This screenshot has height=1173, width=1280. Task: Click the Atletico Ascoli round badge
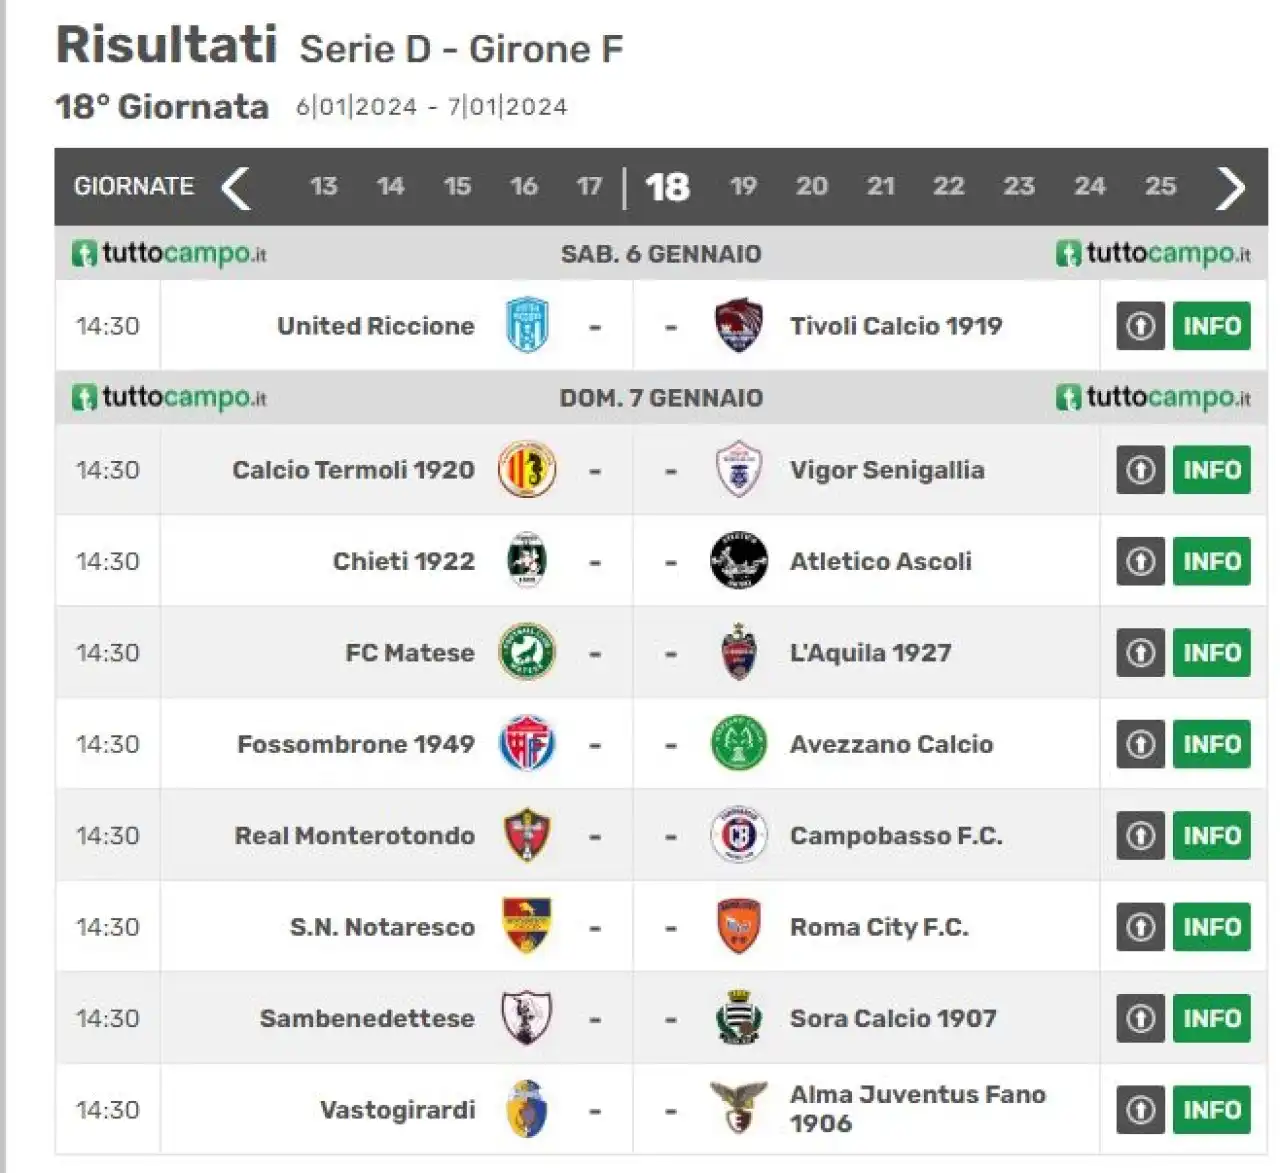(738, 561)
